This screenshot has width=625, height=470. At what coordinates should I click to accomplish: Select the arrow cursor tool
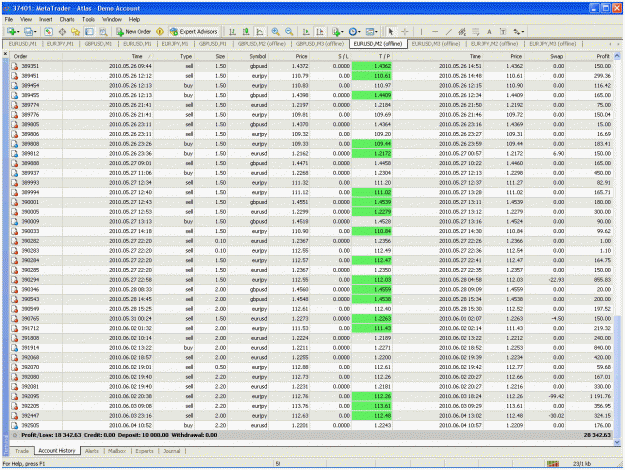(x=391, y=31)
